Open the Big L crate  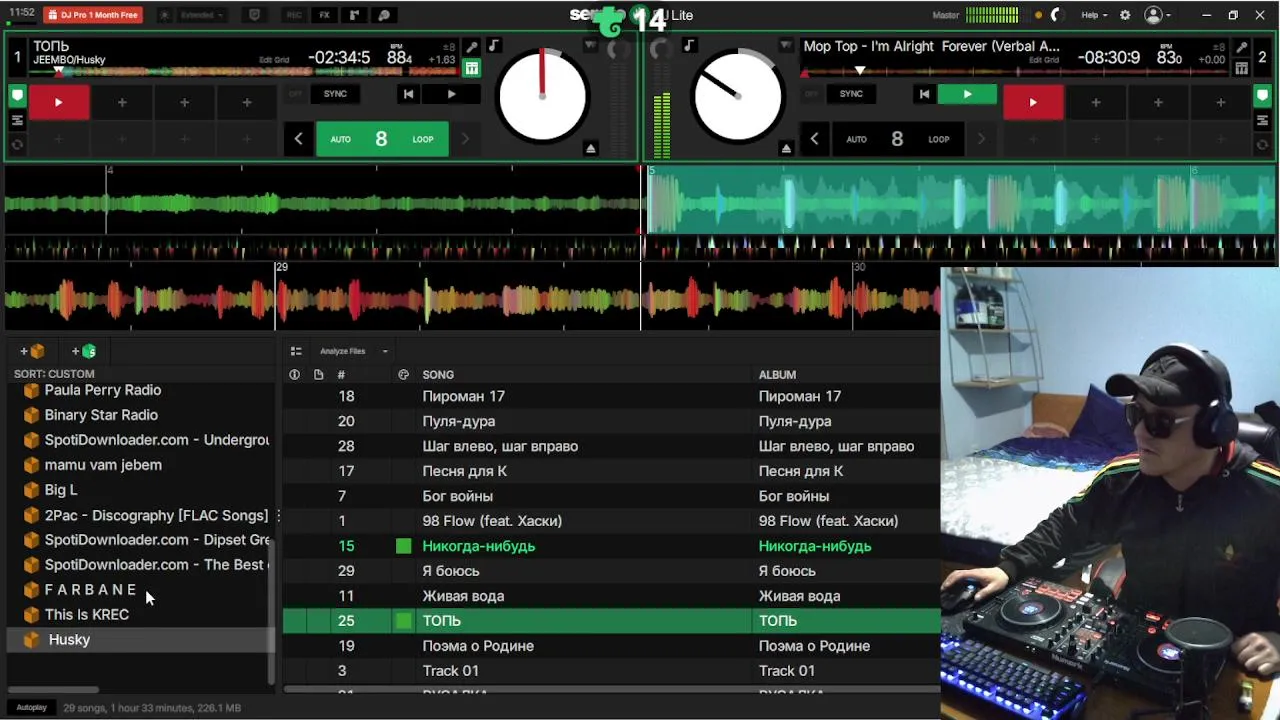click(61, 490)
